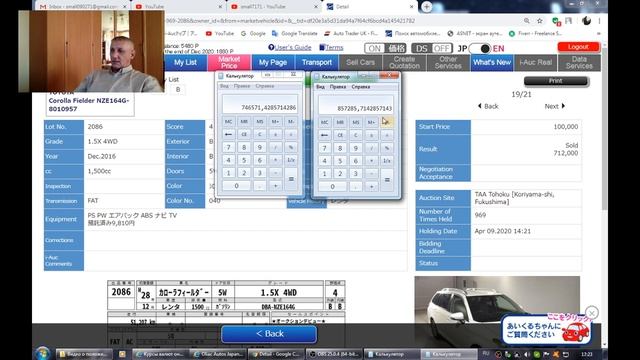
Task: Click backspace arrow in right calculator
Action: pyautogui.click(x=324, y=135)
